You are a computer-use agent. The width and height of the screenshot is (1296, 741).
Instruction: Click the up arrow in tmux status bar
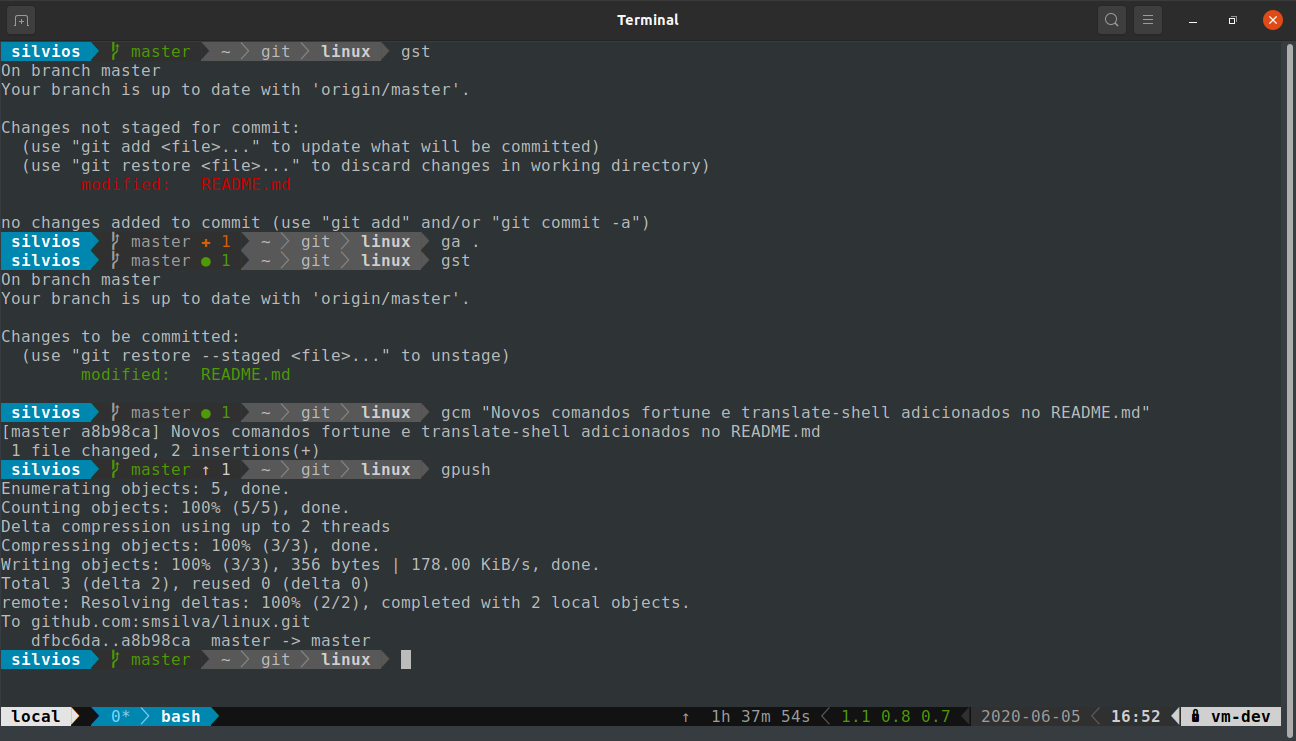(x=685, y=717)
